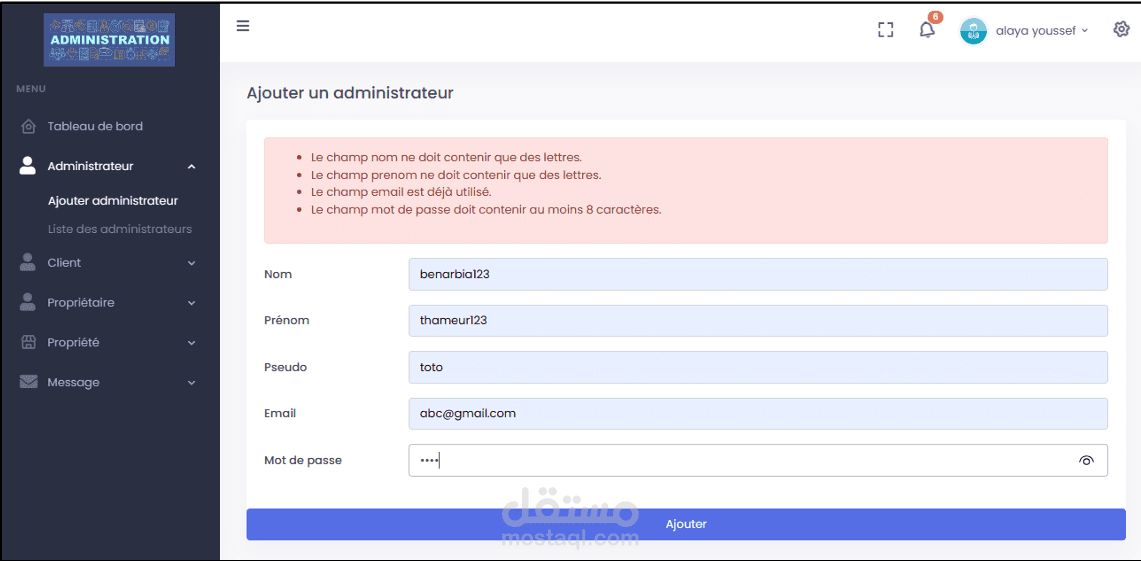Image resolution: width=1141 pixels, height=561 pixels.
Task: Toggle the hamburger sidebar menu icon
Action: [x=243, y=26]
